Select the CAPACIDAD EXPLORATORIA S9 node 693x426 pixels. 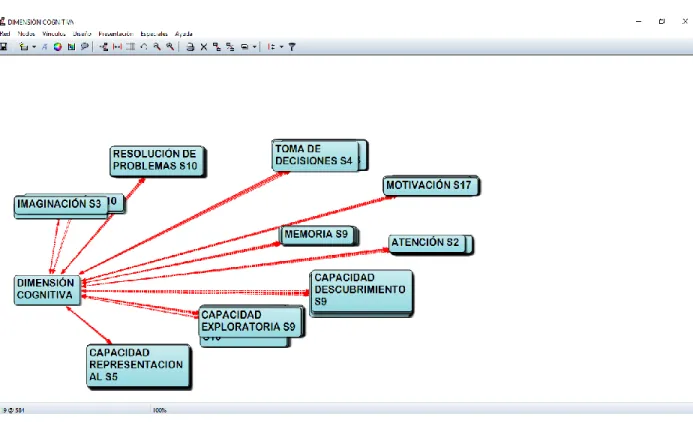pos(250,321)
